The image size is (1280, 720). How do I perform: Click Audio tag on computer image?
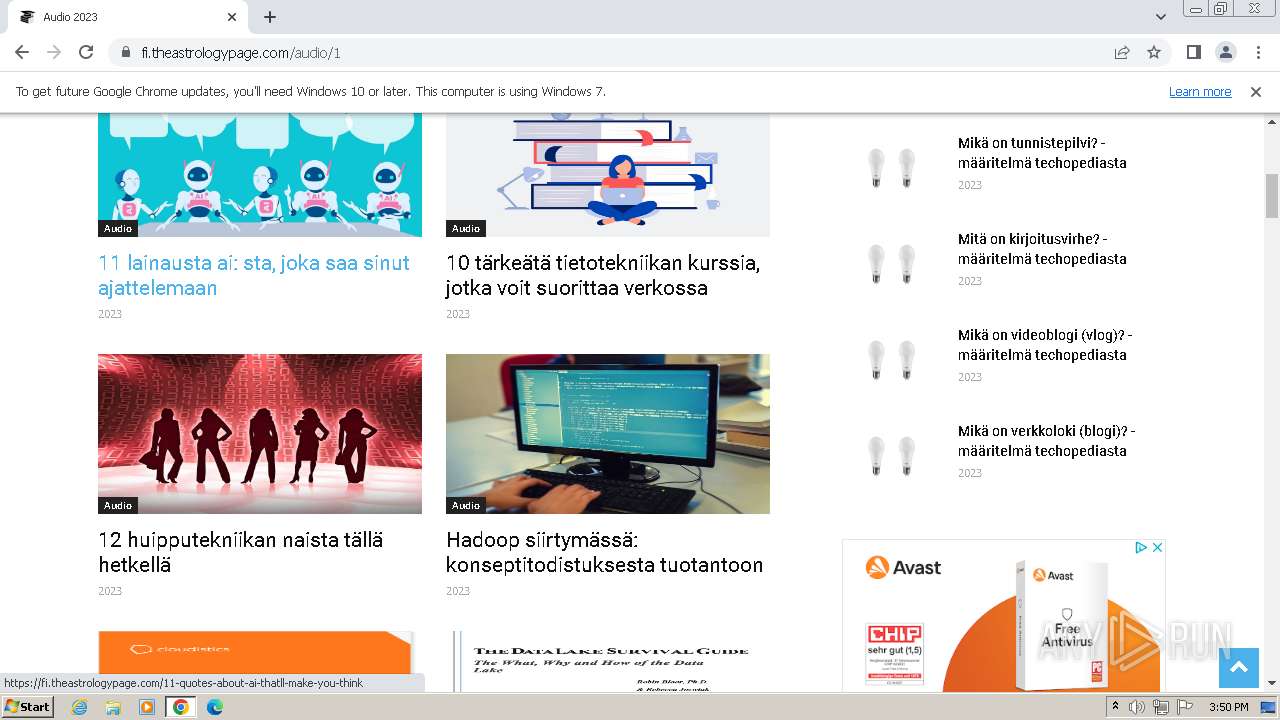466,505
